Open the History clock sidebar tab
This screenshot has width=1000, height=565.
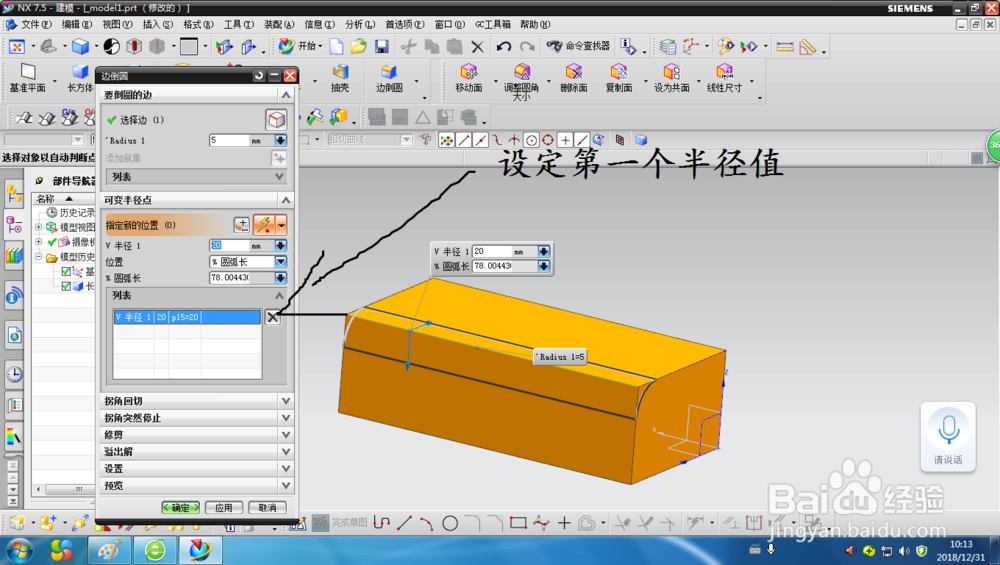[x=14, y=374]
